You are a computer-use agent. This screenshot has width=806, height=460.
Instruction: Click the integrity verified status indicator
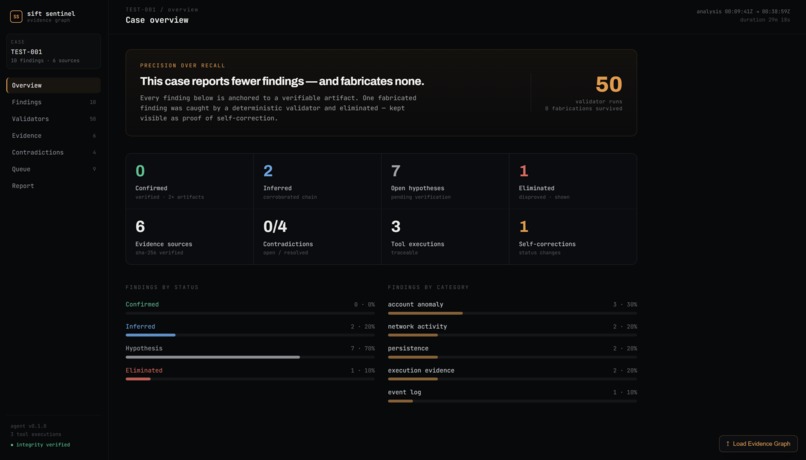pos(41,445)
